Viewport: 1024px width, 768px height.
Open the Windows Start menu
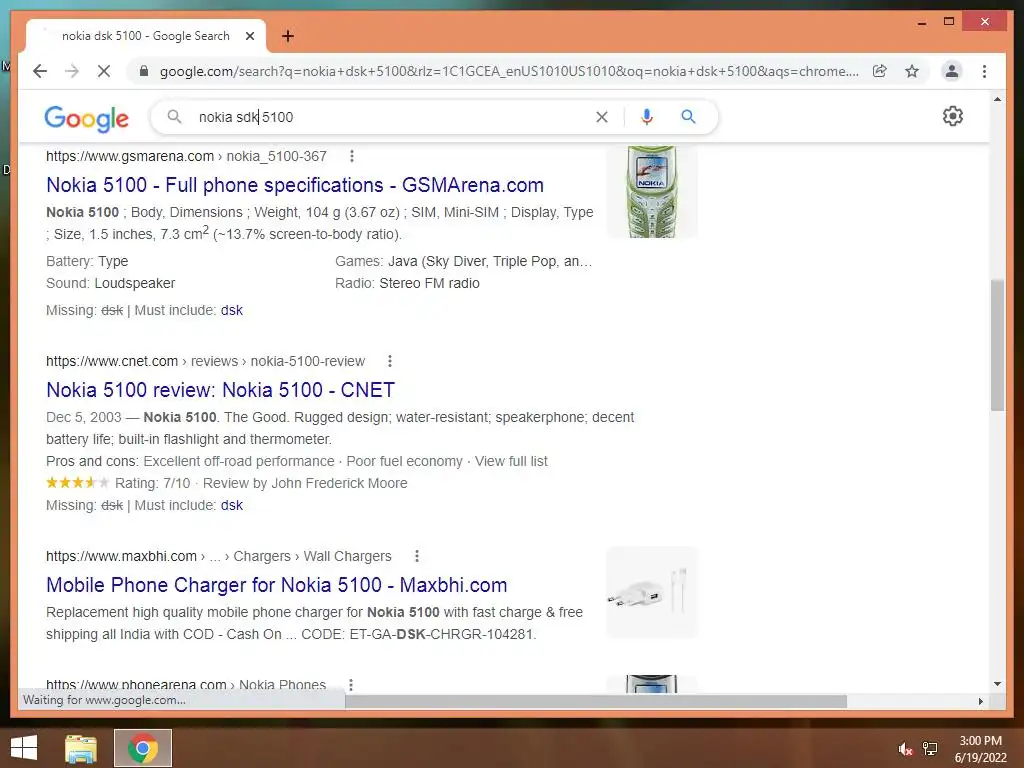pyautogui.click(x=24, y=748)
